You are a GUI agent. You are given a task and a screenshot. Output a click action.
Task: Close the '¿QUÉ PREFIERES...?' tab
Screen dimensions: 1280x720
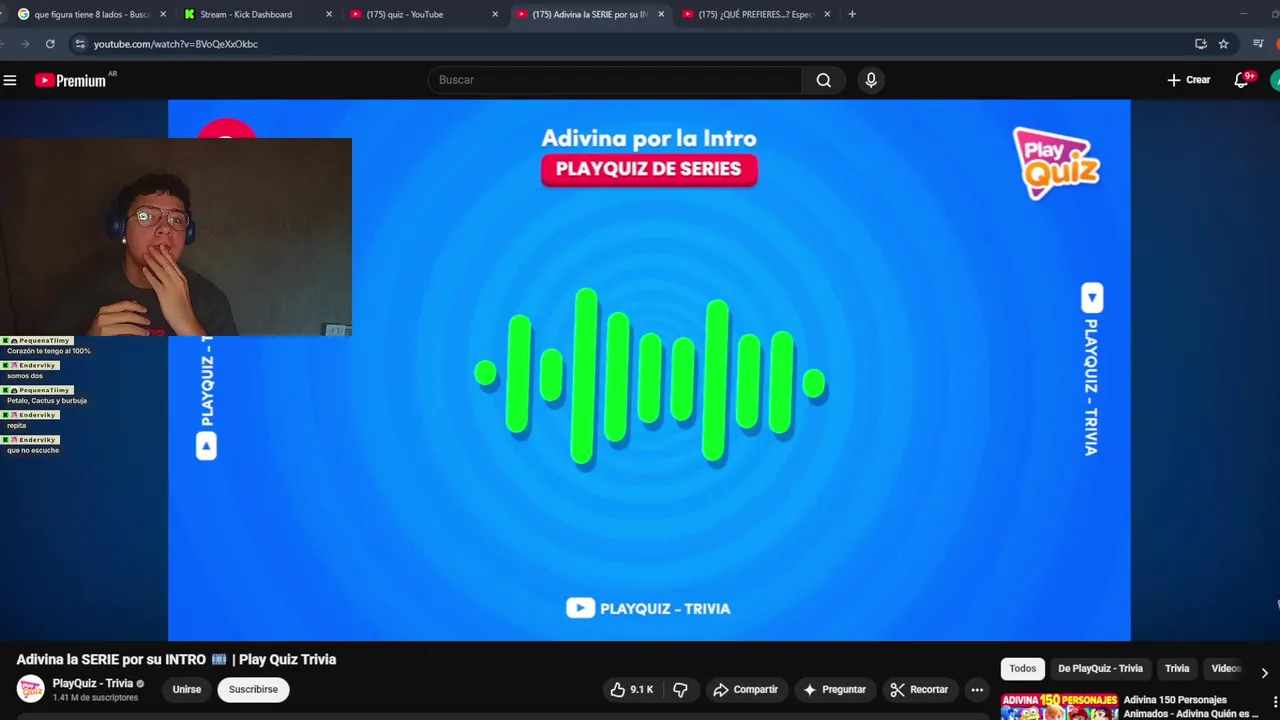pyautogui.click(x=827, y=14)
